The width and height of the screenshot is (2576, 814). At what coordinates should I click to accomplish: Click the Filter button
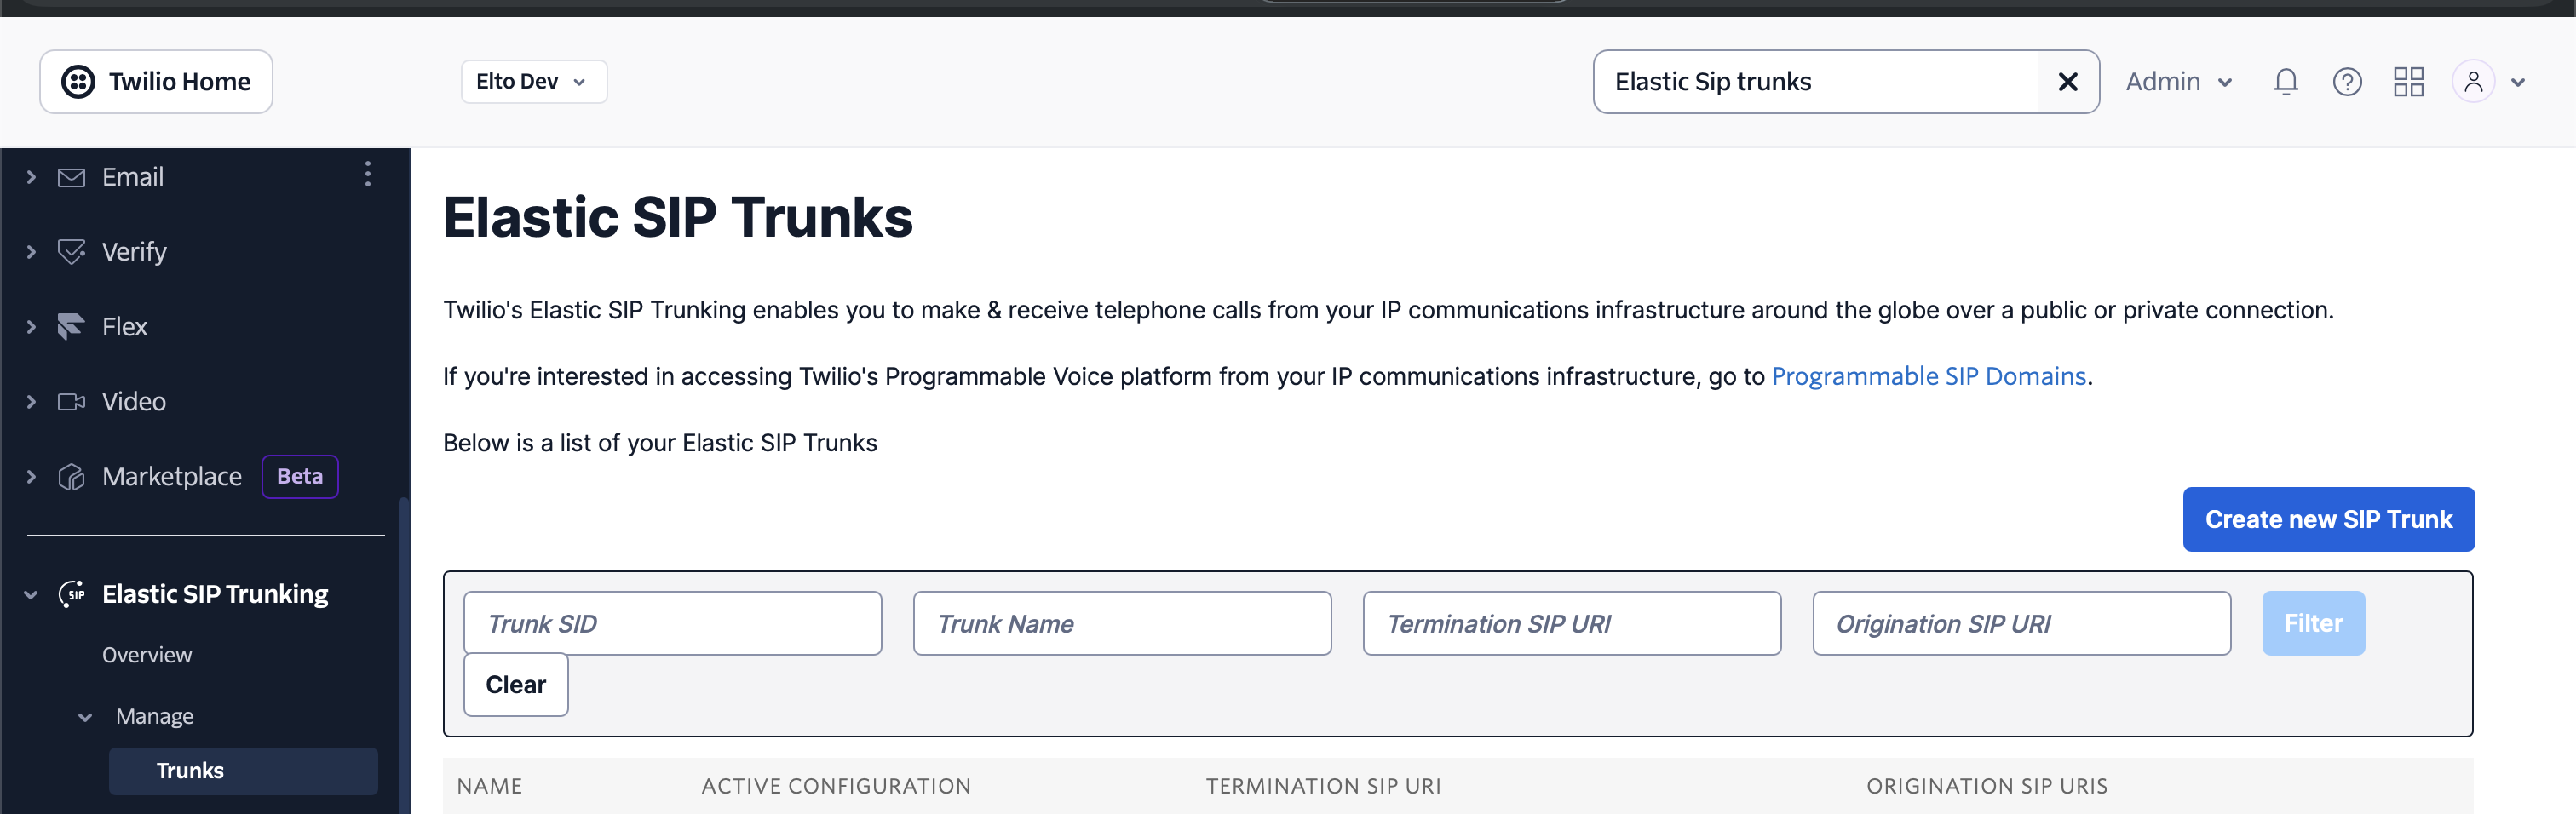[2313, 624]
